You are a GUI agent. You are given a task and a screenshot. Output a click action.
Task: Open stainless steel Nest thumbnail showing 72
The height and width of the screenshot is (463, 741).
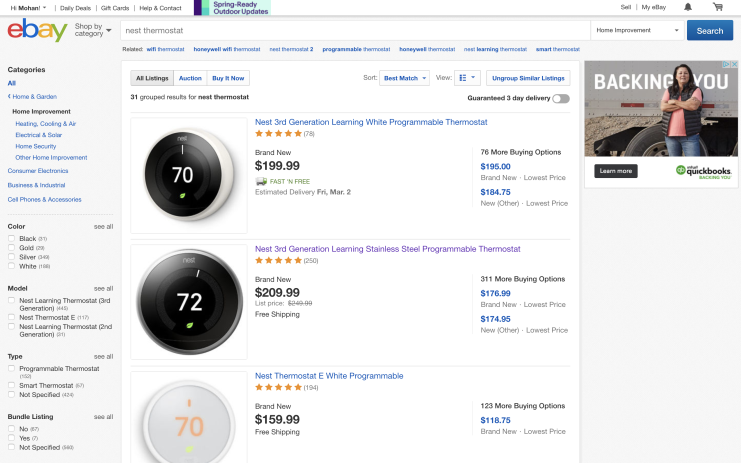click(189, 302)
